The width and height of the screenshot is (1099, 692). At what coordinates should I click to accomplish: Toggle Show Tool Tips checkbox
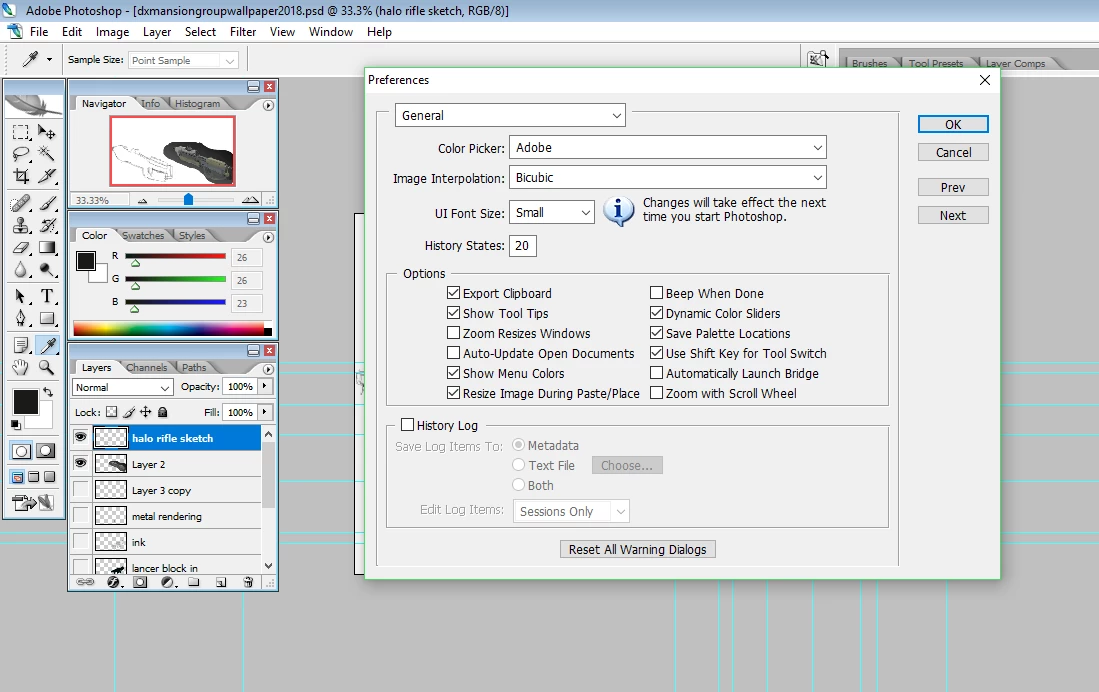click(453, 313)
